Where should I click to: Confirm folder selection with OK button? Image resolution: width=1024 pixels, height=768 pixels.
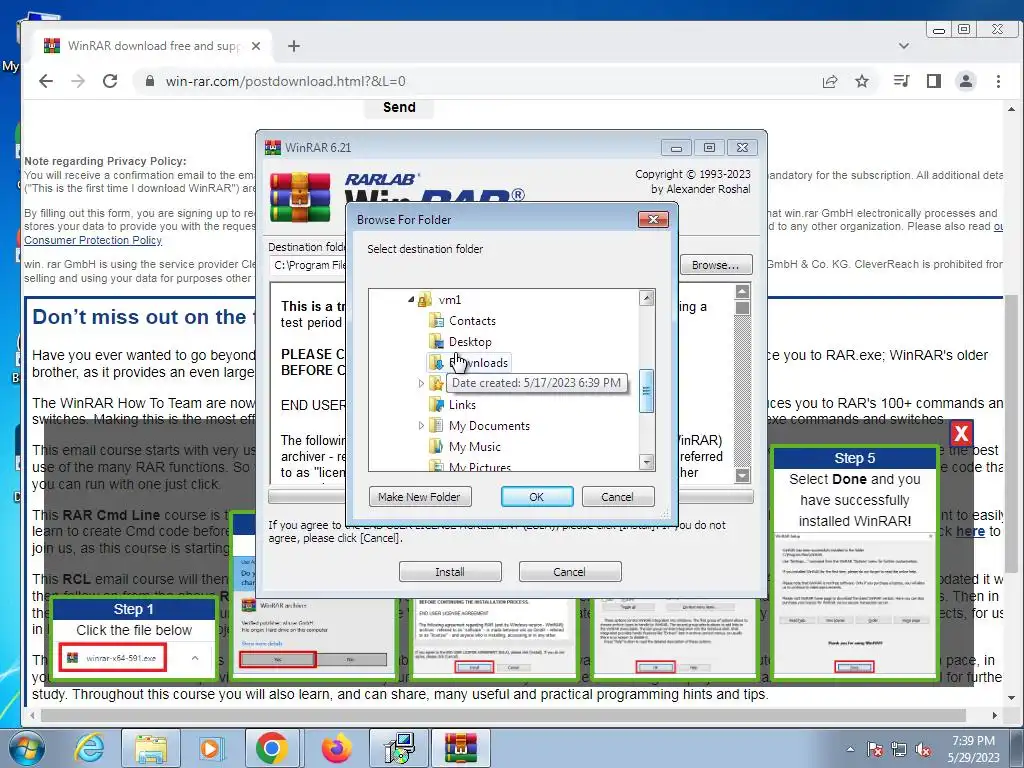pos(537,497)
